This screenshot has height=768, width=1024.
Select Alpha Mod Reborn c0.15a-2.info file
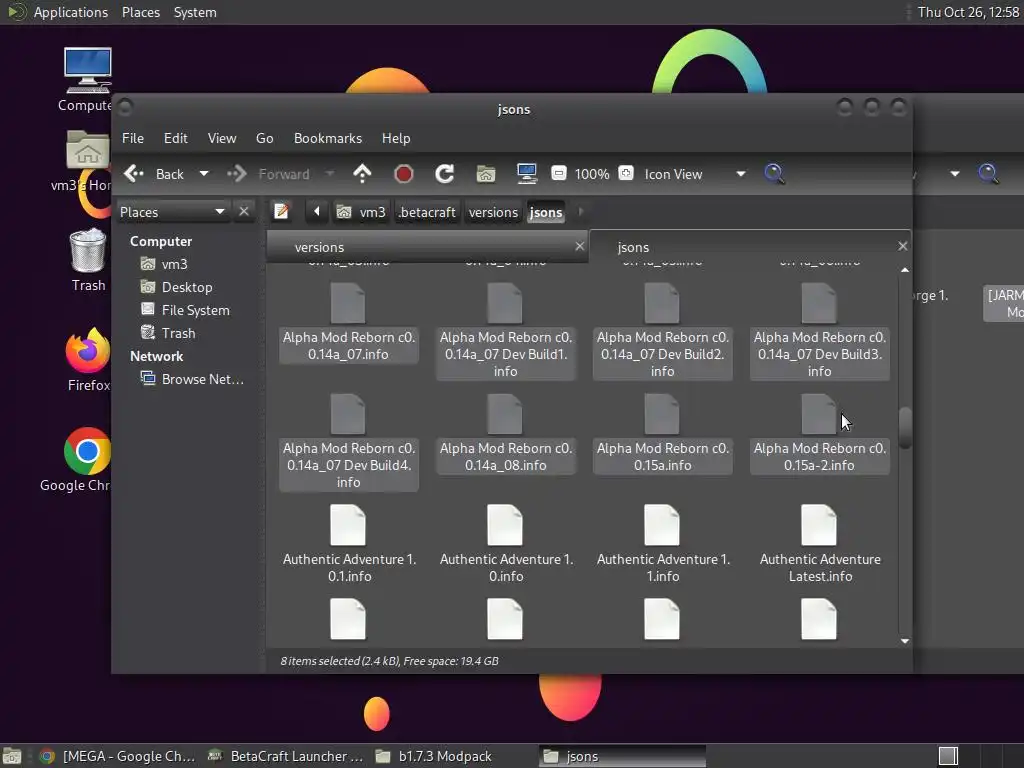[819, 434]
